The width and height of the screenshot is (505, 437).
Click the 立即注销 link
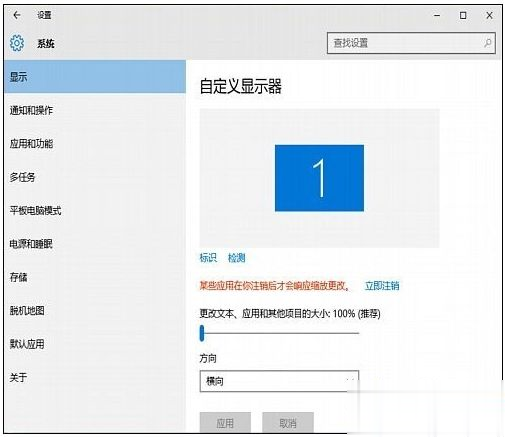[x=382, y=286]
